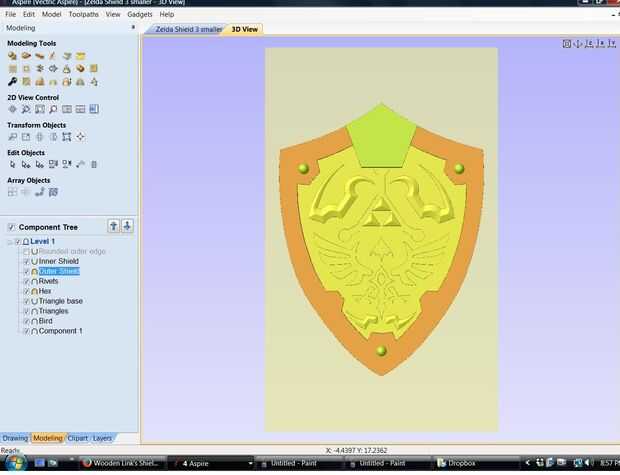
Task: Collapse the Level 1 tree node
Action: click(9, 242)
